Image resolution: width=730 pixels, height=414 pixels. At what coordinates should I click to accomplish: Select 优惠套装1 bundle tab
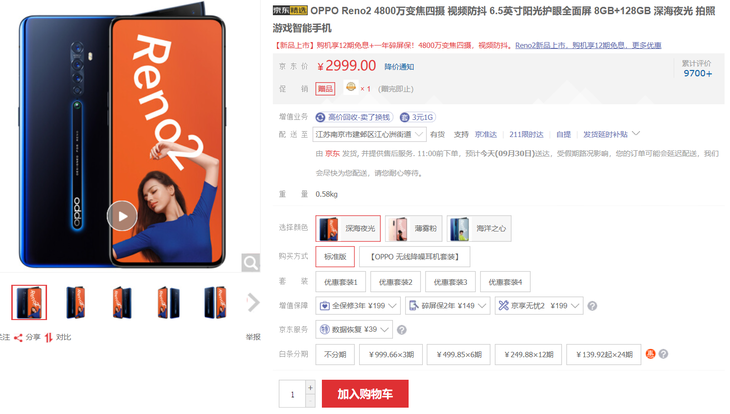(x=340, y=282)
